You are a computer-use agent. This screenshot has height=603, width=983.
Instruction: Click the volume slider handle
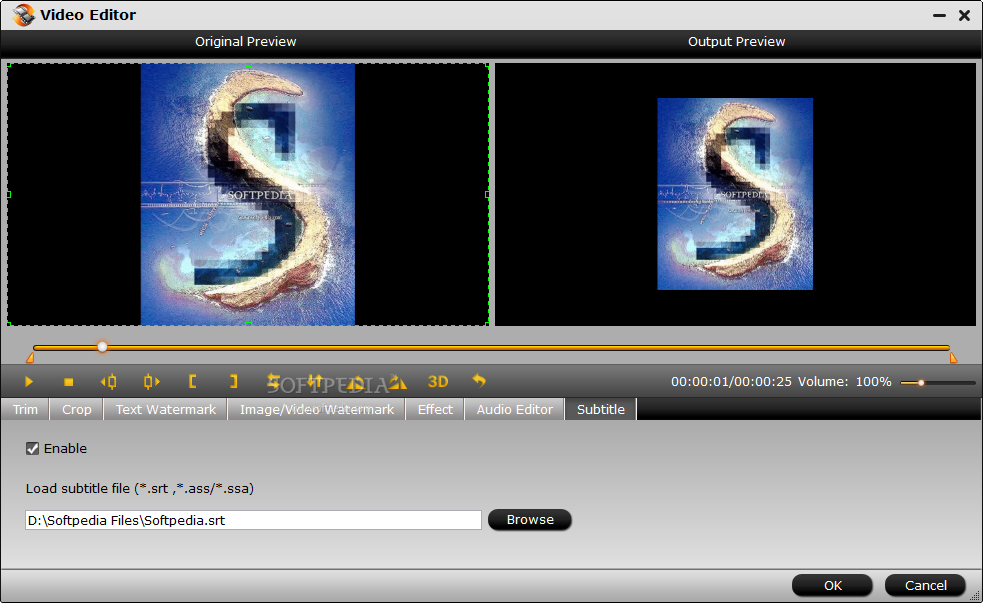pos(921,382)
